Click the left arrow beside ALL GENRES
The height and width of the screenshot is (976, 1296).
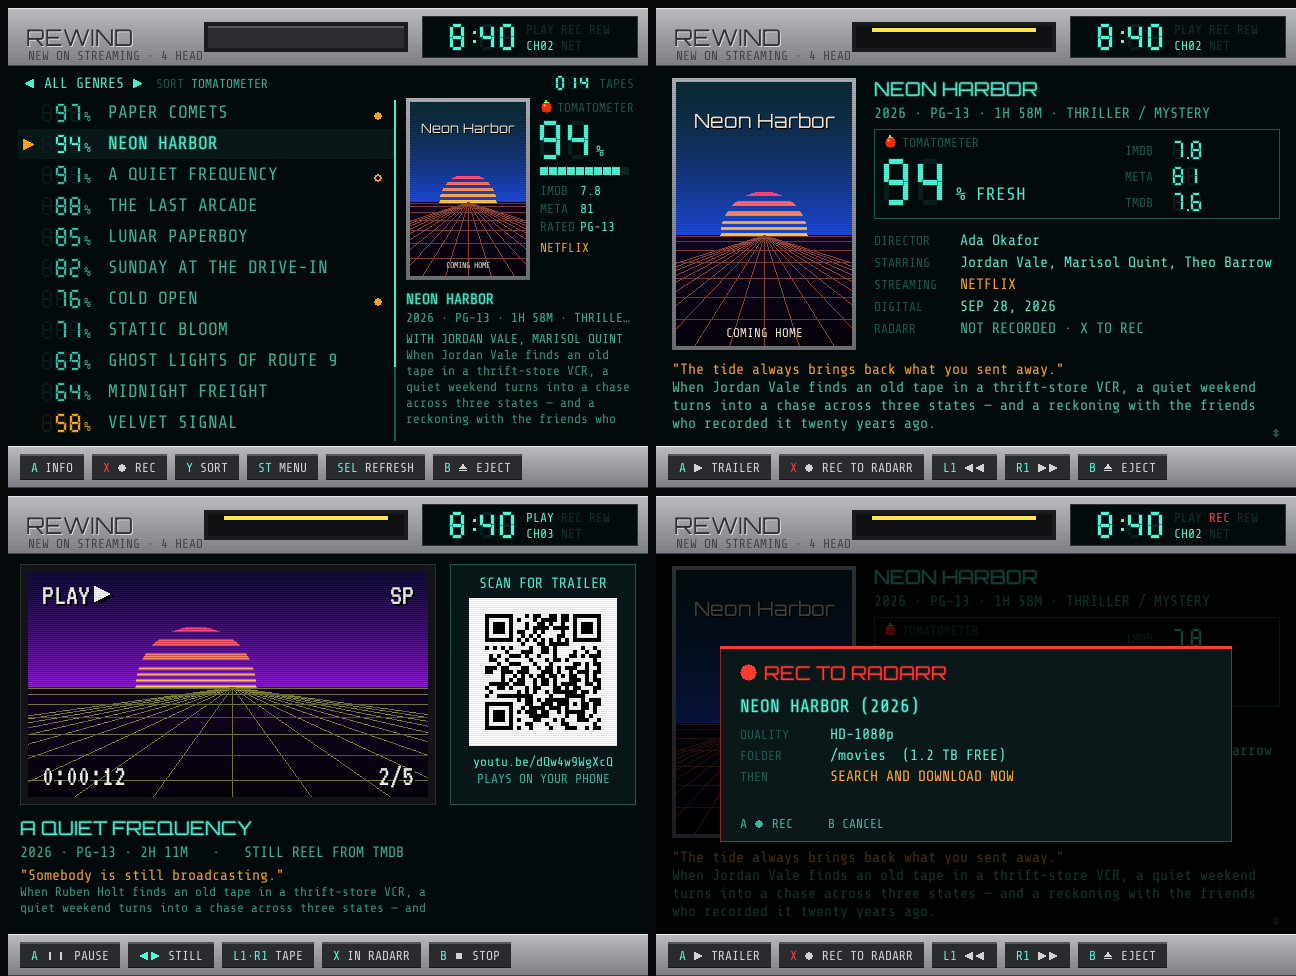[x=29, y=83]
